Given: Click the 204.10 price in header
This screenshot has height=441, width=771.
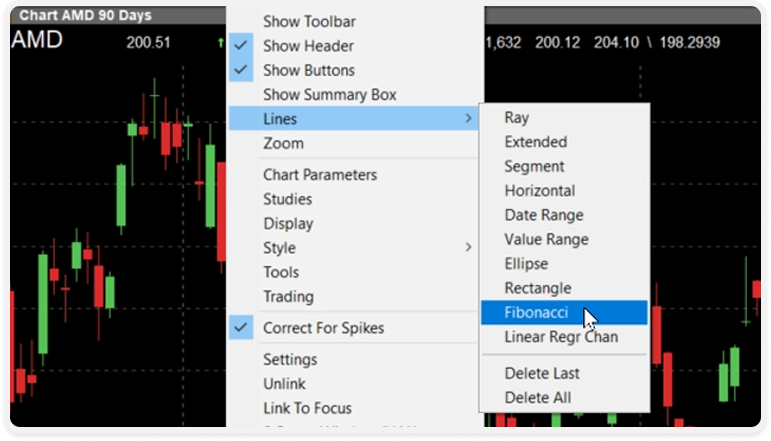Looking at the screenshot, I should [x=616, y=42].
